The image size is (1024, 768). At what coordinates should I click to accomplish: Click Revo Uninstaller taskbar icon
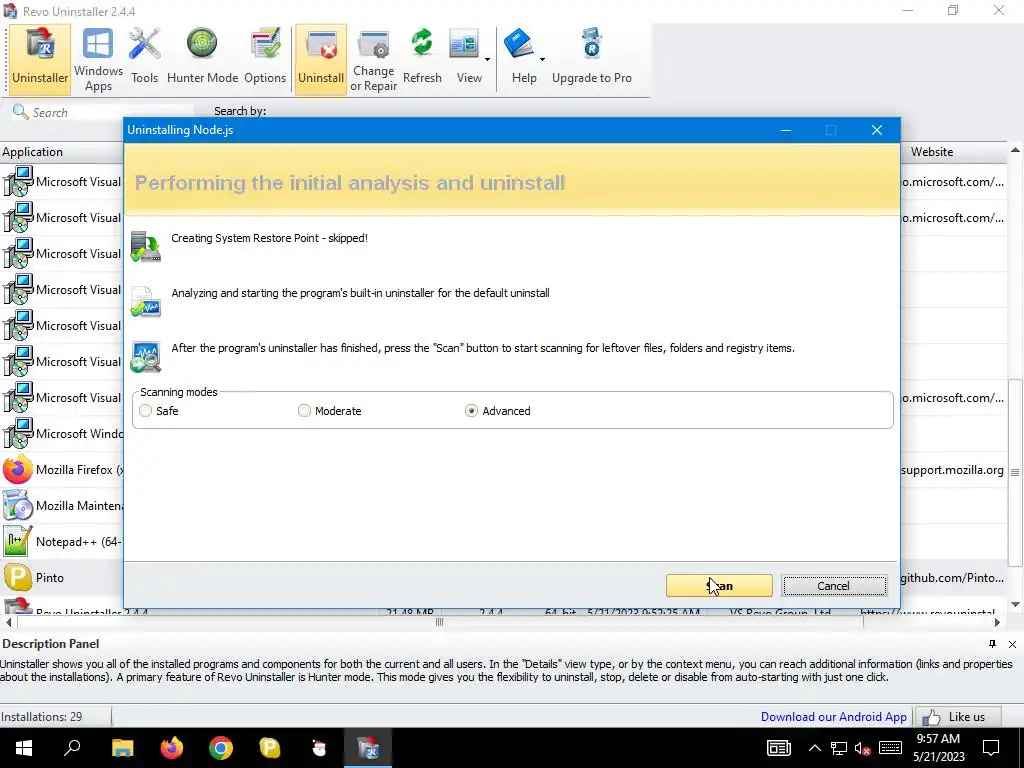click(x=368, y=748)
